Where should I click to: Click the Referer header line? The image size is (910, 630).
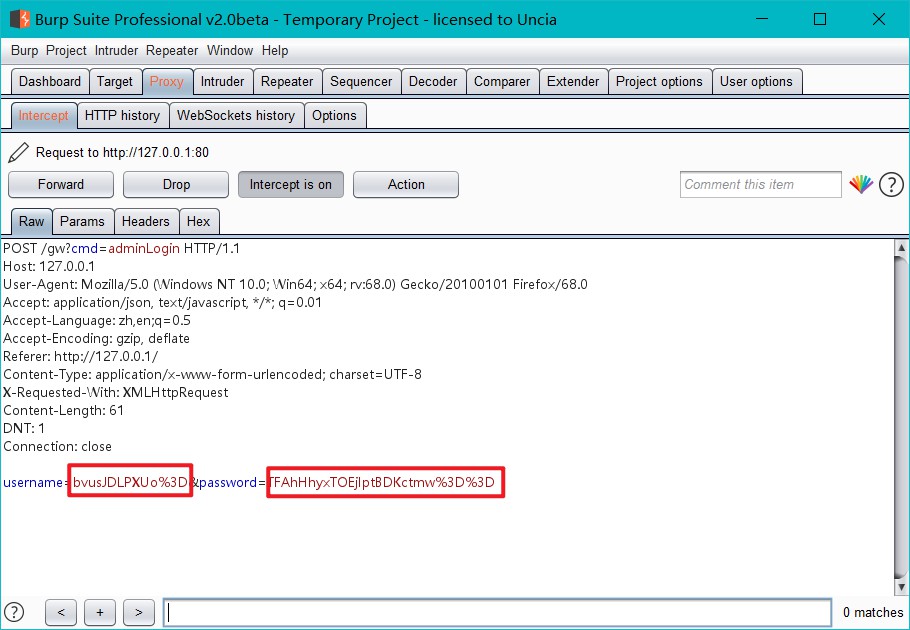(x=81, y=357)
